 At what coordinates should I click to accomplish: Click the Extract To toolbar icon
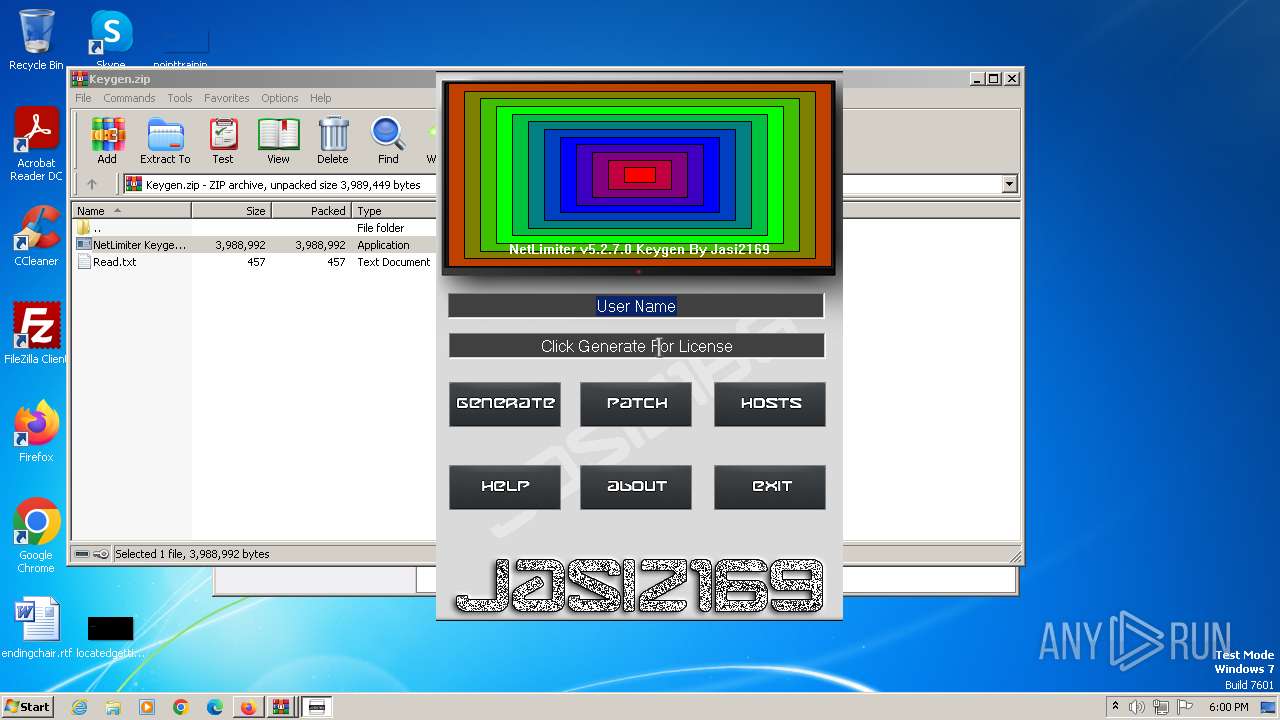tap(165, 140)
